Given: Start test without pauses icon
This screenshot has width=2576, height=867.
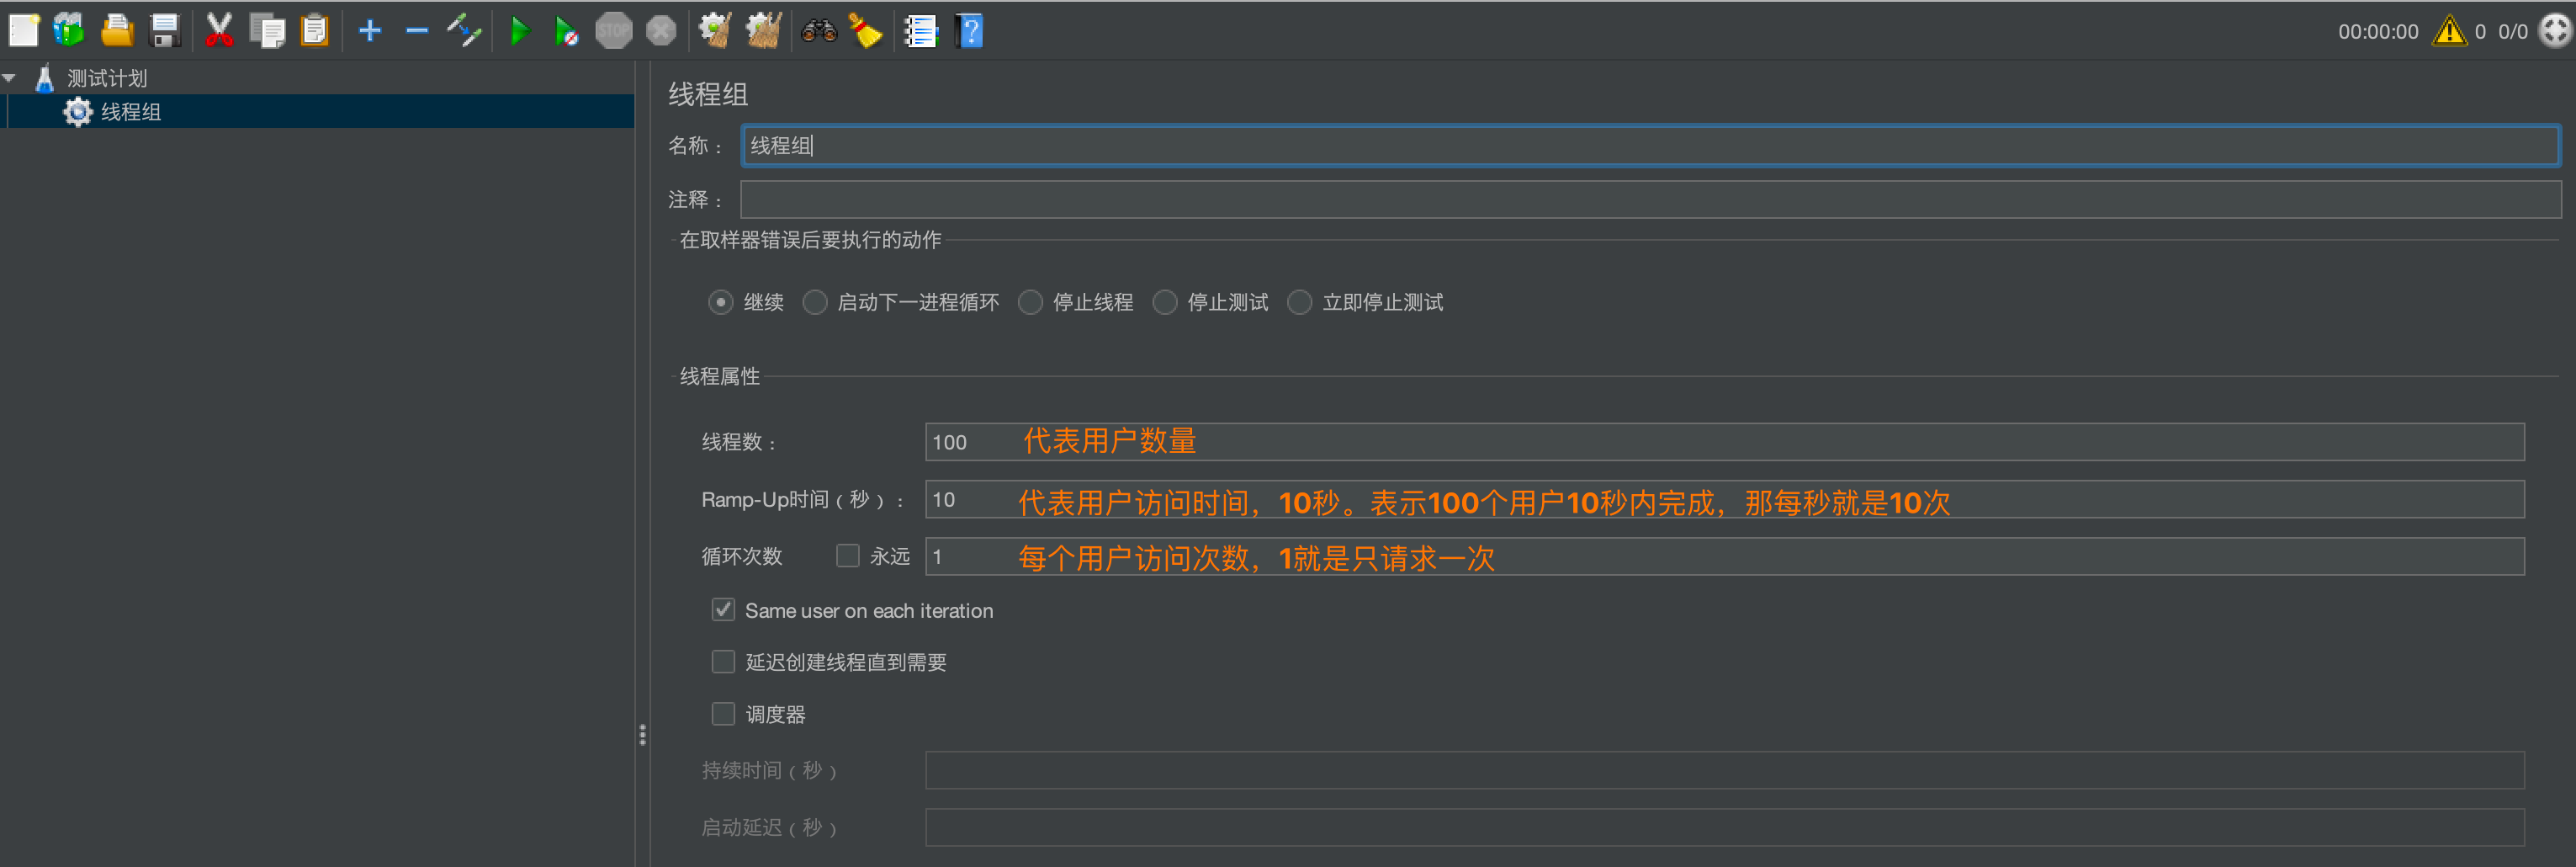Looking at the screenshot, I should point(566,32).
